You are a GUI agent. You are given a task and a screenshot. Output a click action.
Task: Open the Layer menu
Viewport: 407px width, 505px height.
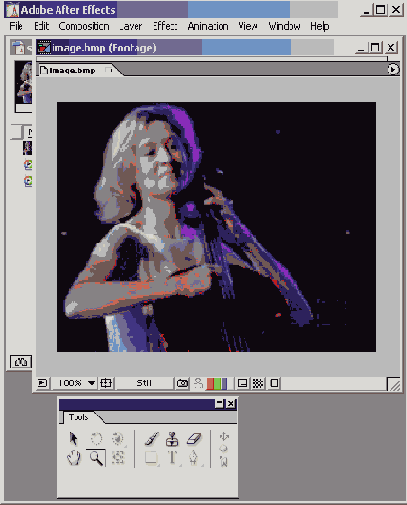click(131, 26)
